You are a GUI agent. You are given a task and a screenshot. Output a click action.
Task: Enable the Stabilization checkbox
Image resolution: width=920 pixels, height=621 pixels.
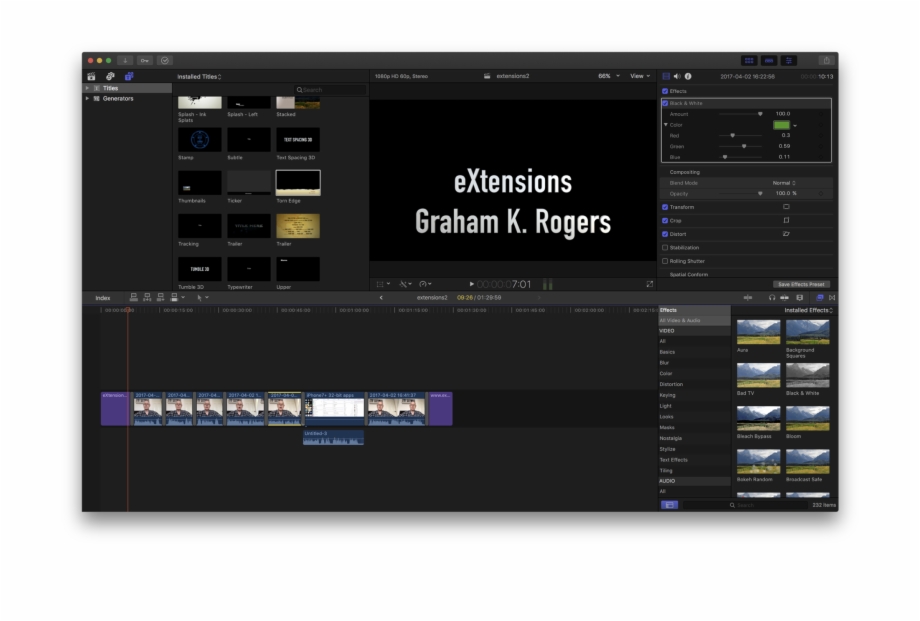point(664,247)
